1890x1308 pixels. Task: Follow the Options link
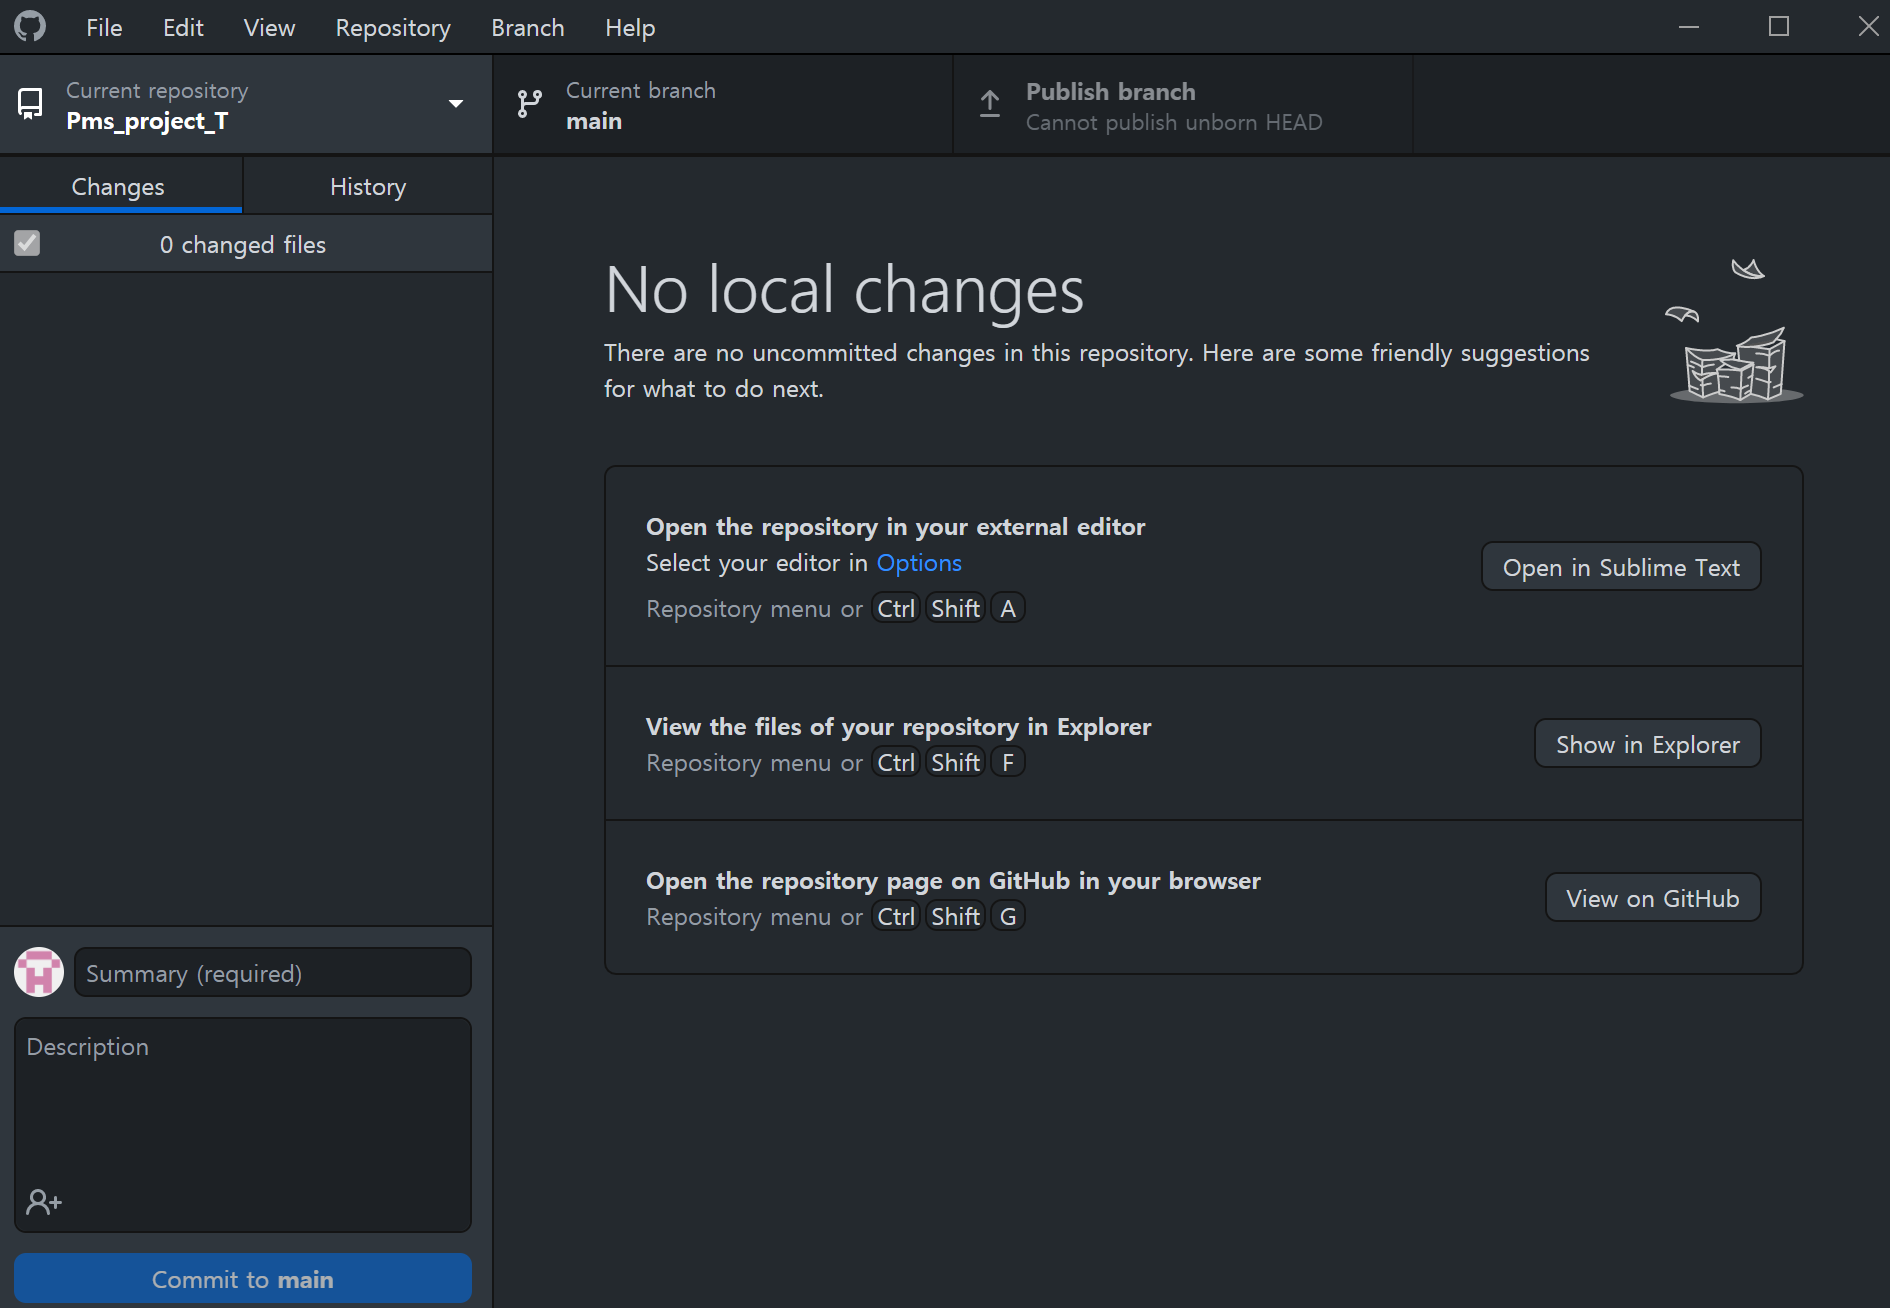[919, 563]
